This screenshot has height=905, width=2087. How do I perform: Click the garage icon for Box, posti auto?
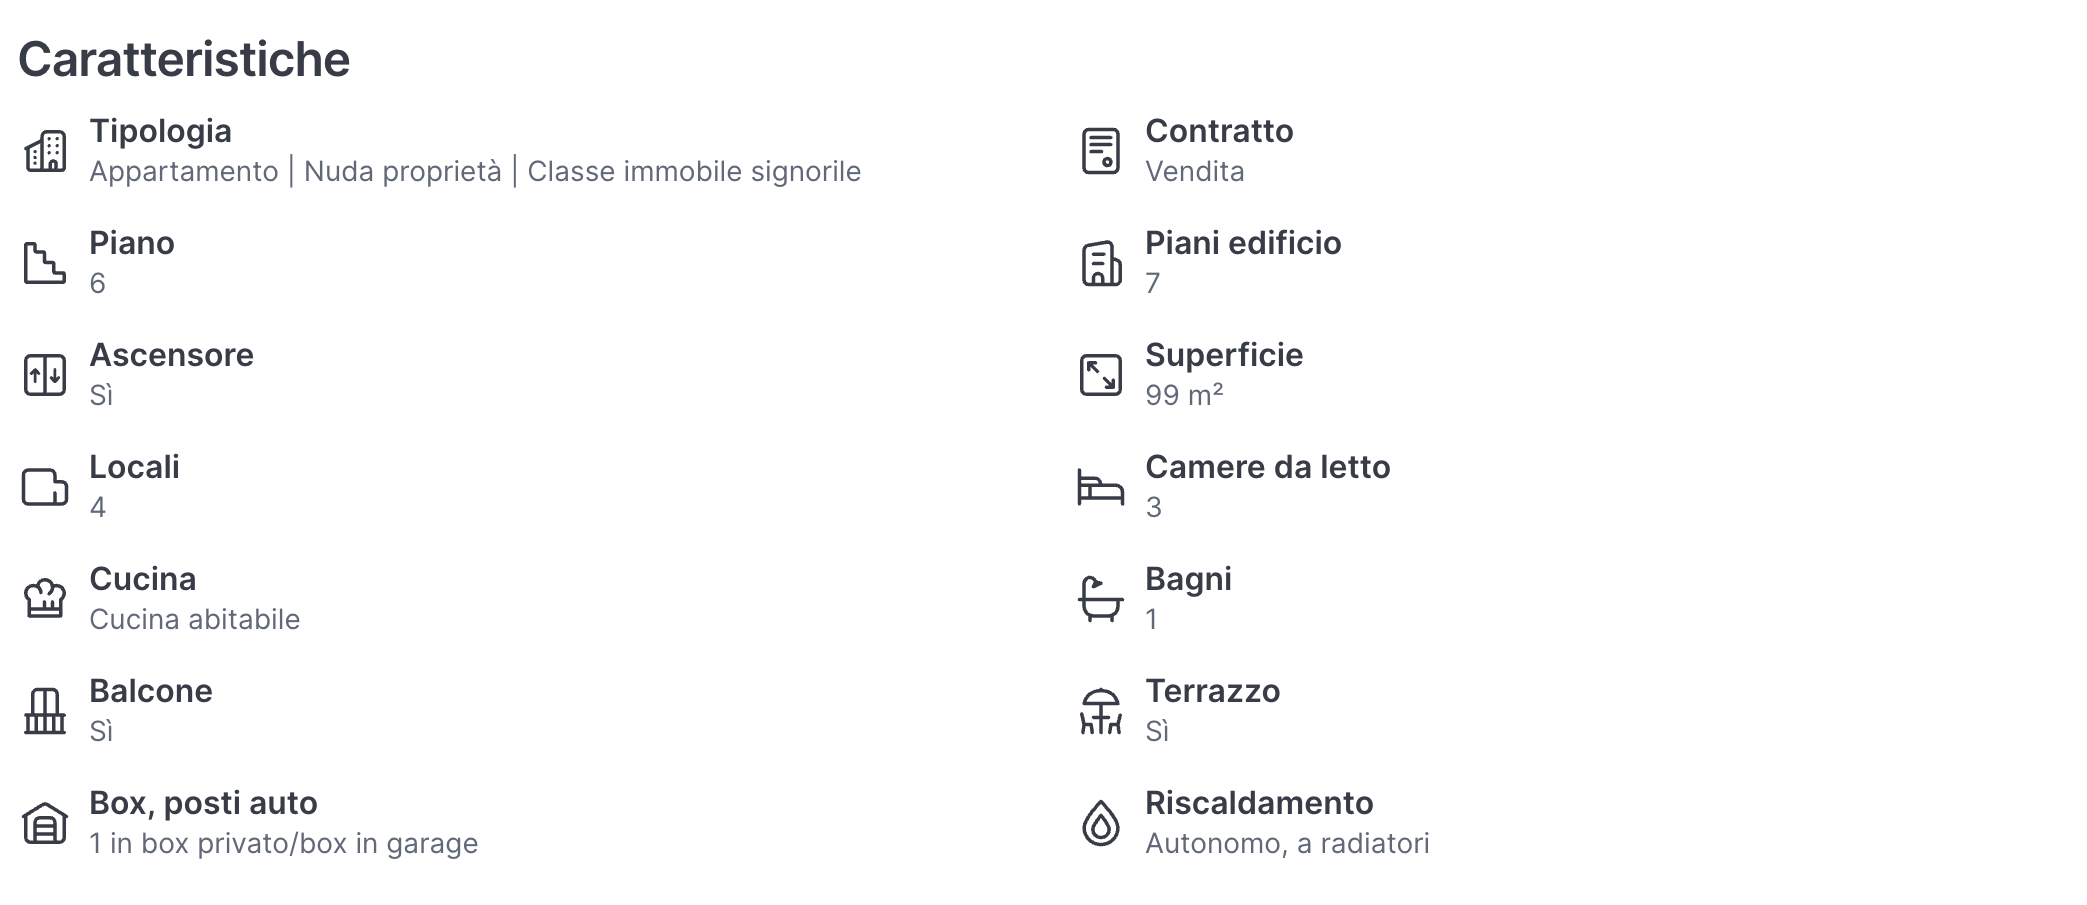(x=45, y=823)
